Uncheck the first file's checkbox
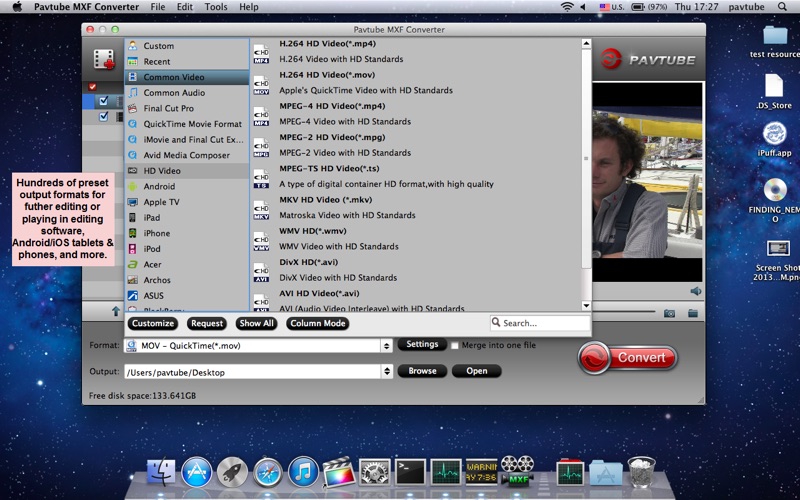Screen dimensions: 800x500 [x=104, y=101]
